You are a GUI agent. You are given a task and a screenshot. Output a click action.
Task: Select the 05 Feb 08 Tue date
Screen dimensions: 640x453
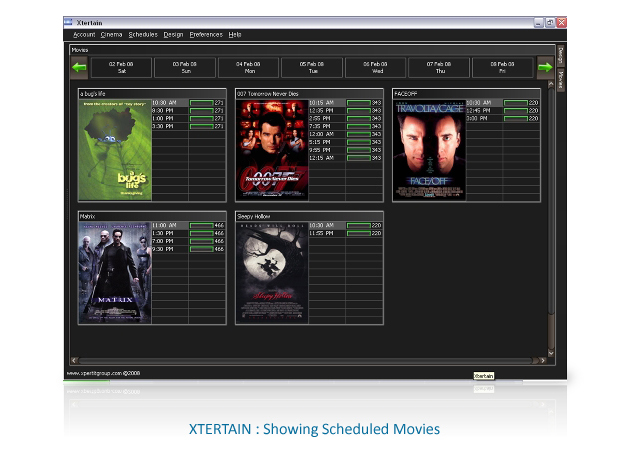(x=312, y=67)
